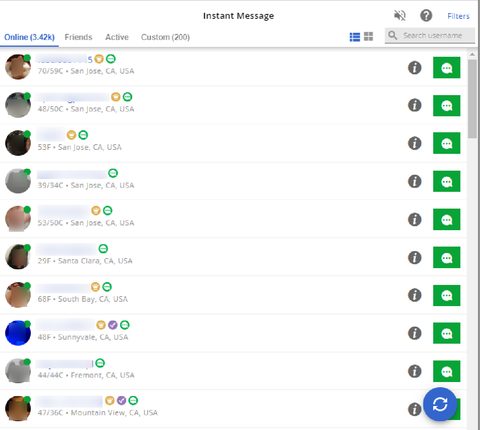The image size is (480, 430).
Task: Switch to grid view layout
Action: pos(368,36)
